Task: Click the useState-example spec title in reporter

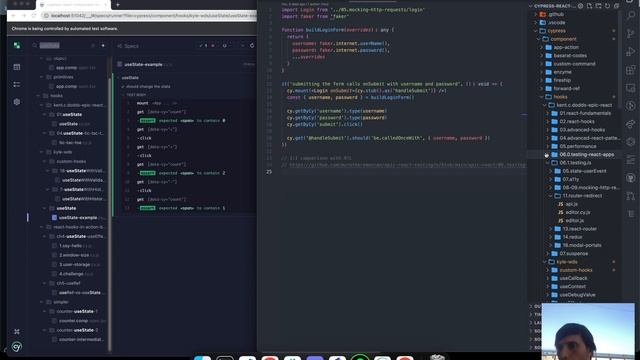Action: (x=143, y=64)
